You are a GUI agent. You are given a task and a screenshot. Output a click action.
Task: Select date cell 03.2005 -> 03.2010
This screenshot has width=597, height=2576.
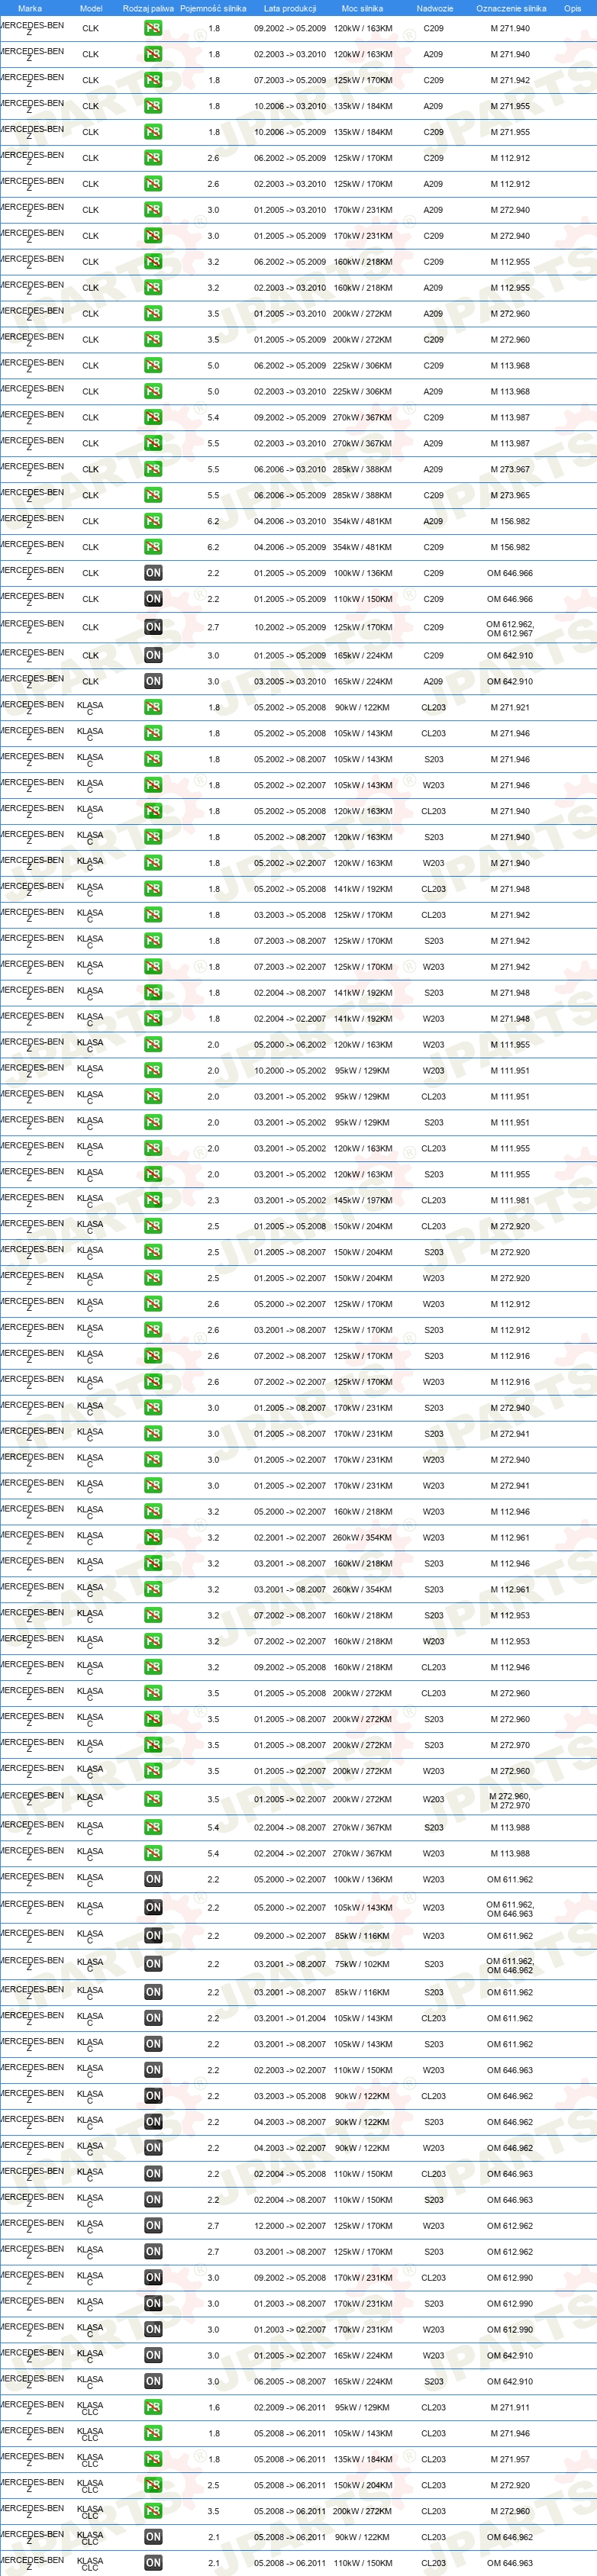[290, 681]
